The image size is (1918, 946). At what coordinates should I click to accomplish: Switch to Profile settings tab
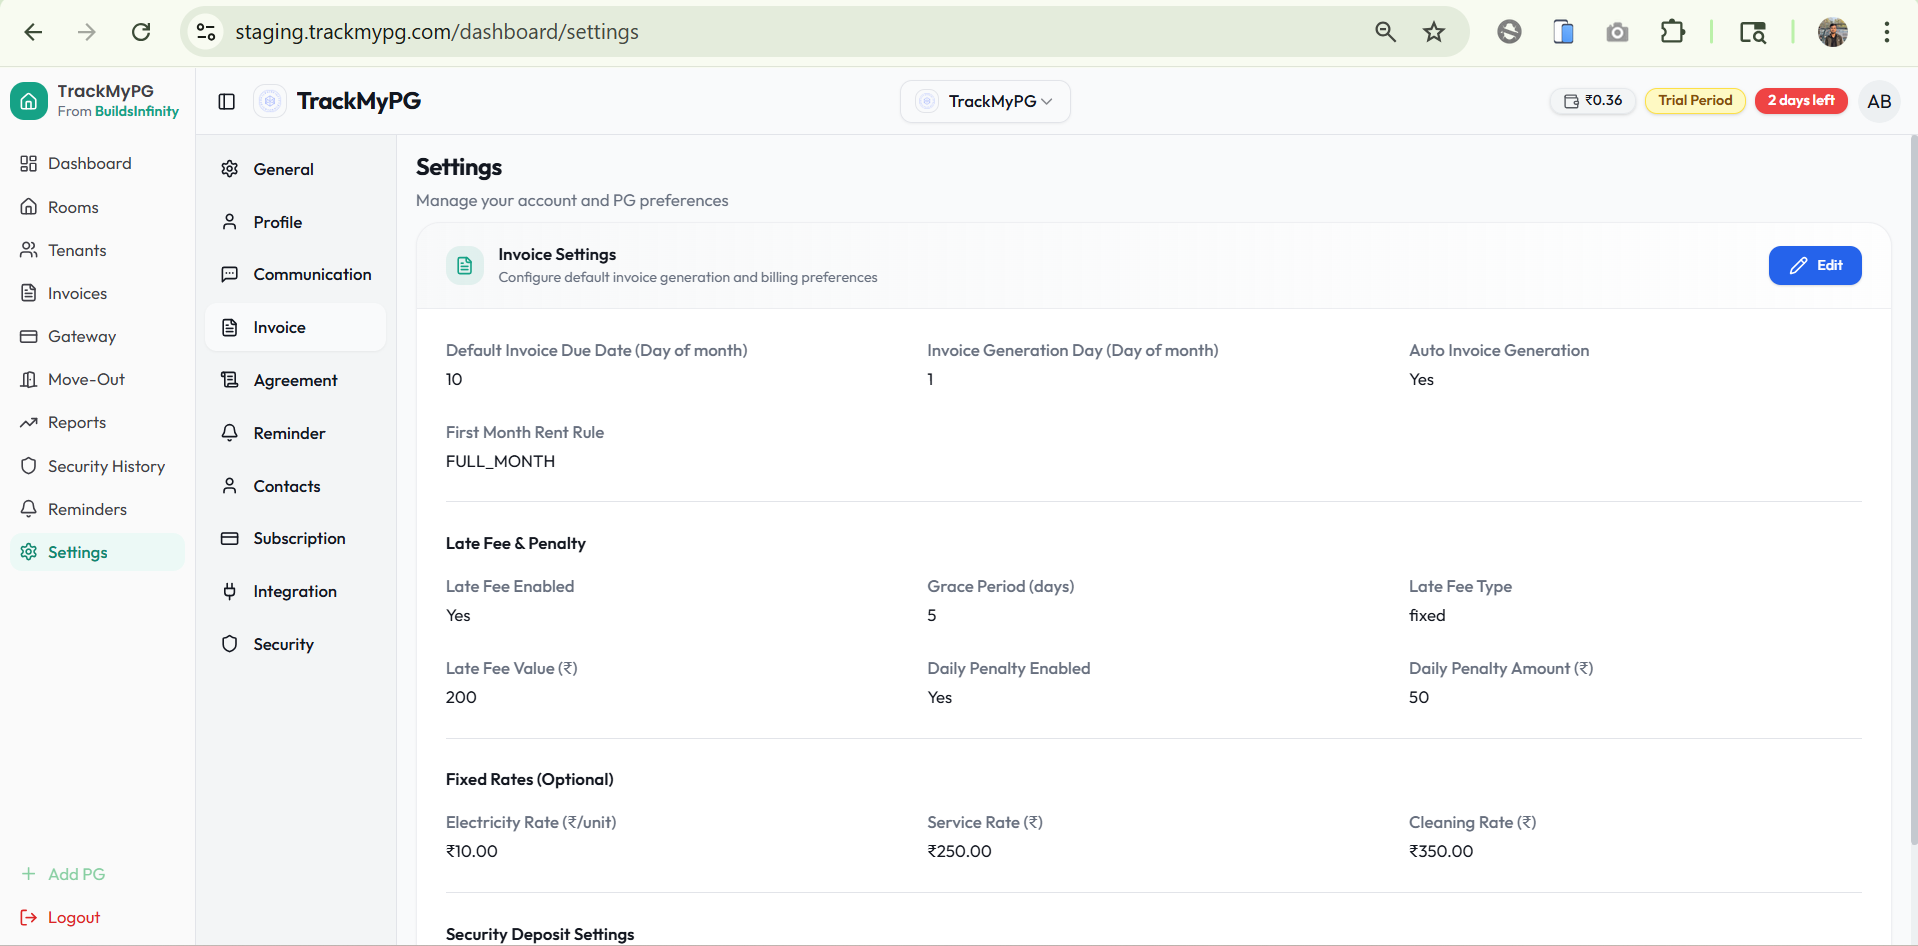tap(295, 222)
